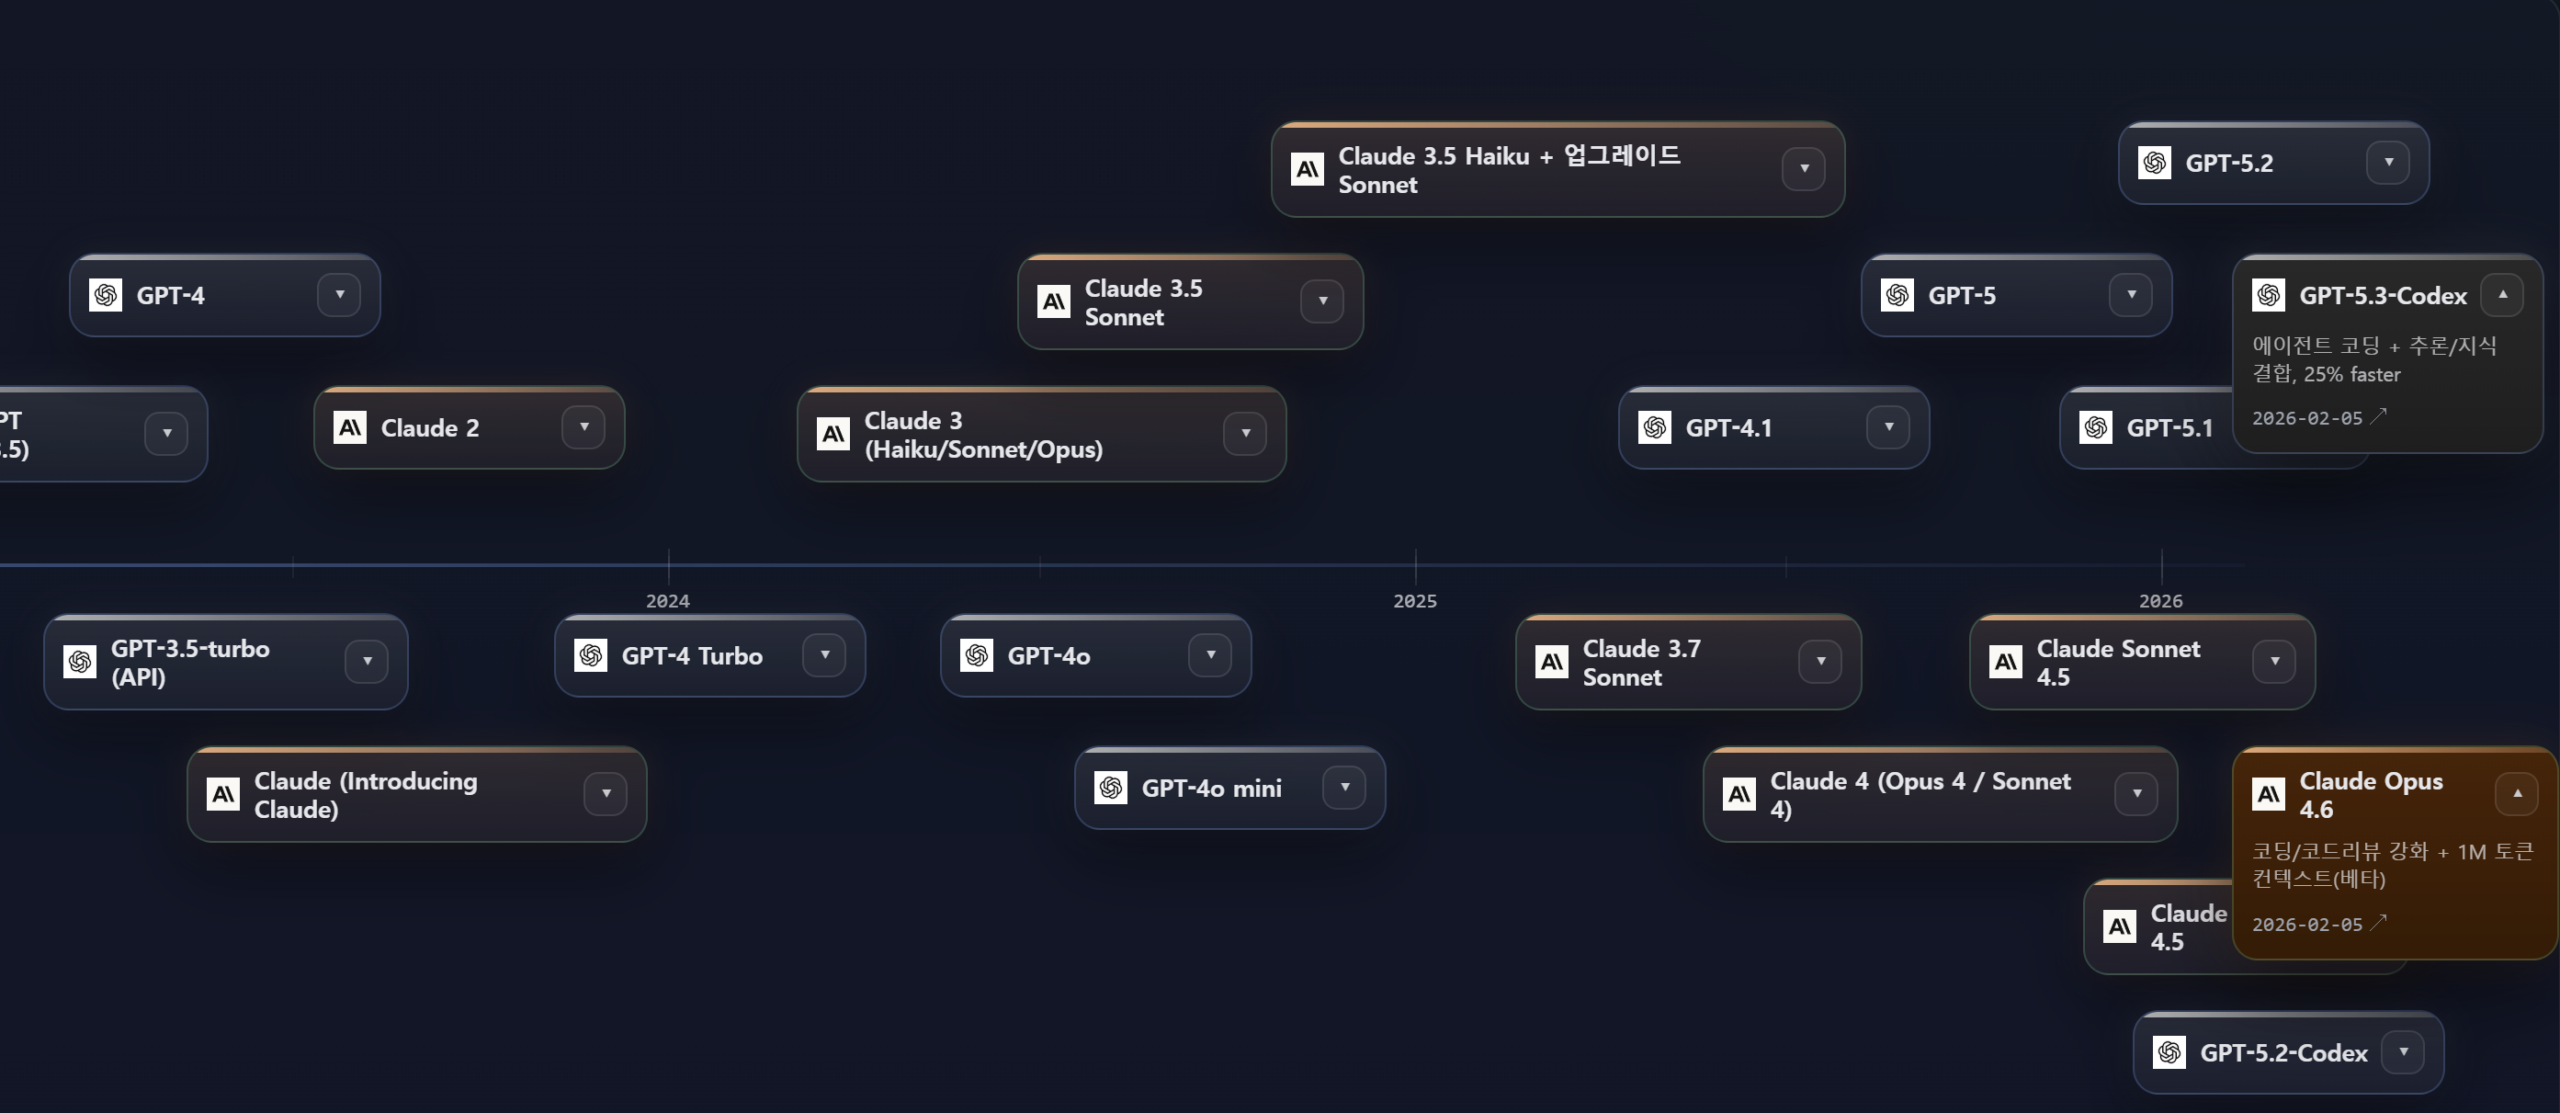This screenshot has width=2560, height=1113.
Task: Expand the Claude 3.5 Haiku card
Action: tap(1804, 169)
